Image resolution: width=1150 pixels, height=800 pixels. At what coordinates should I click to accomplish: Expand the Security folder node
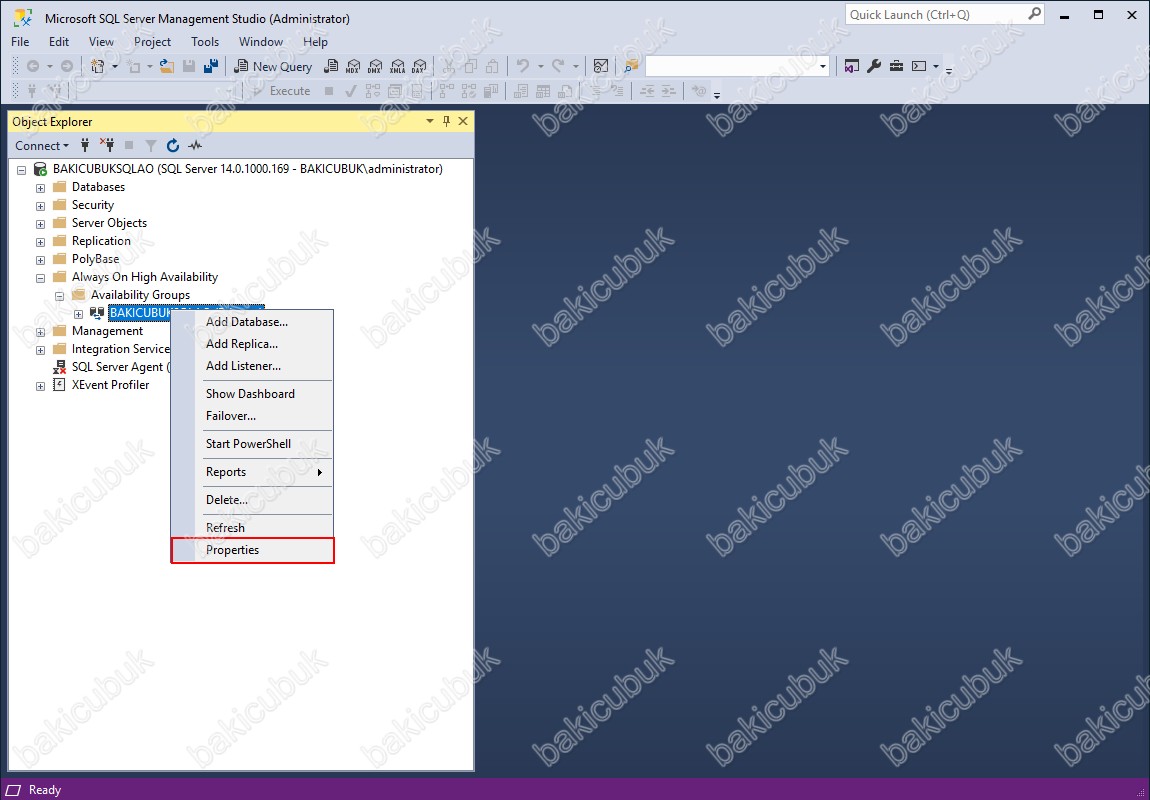(40, 206)
